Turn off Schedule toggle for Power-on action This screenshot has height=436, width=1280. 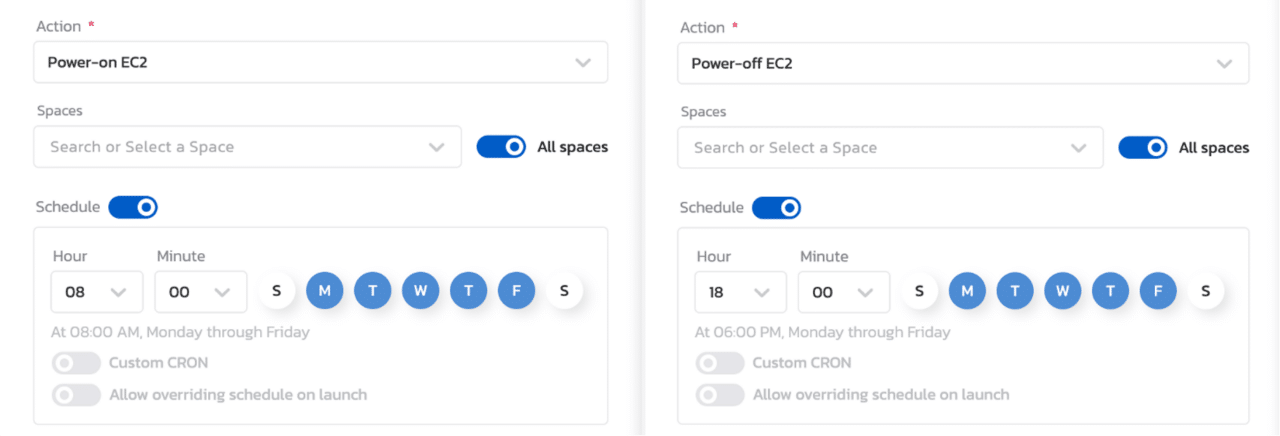coord(133,207)
